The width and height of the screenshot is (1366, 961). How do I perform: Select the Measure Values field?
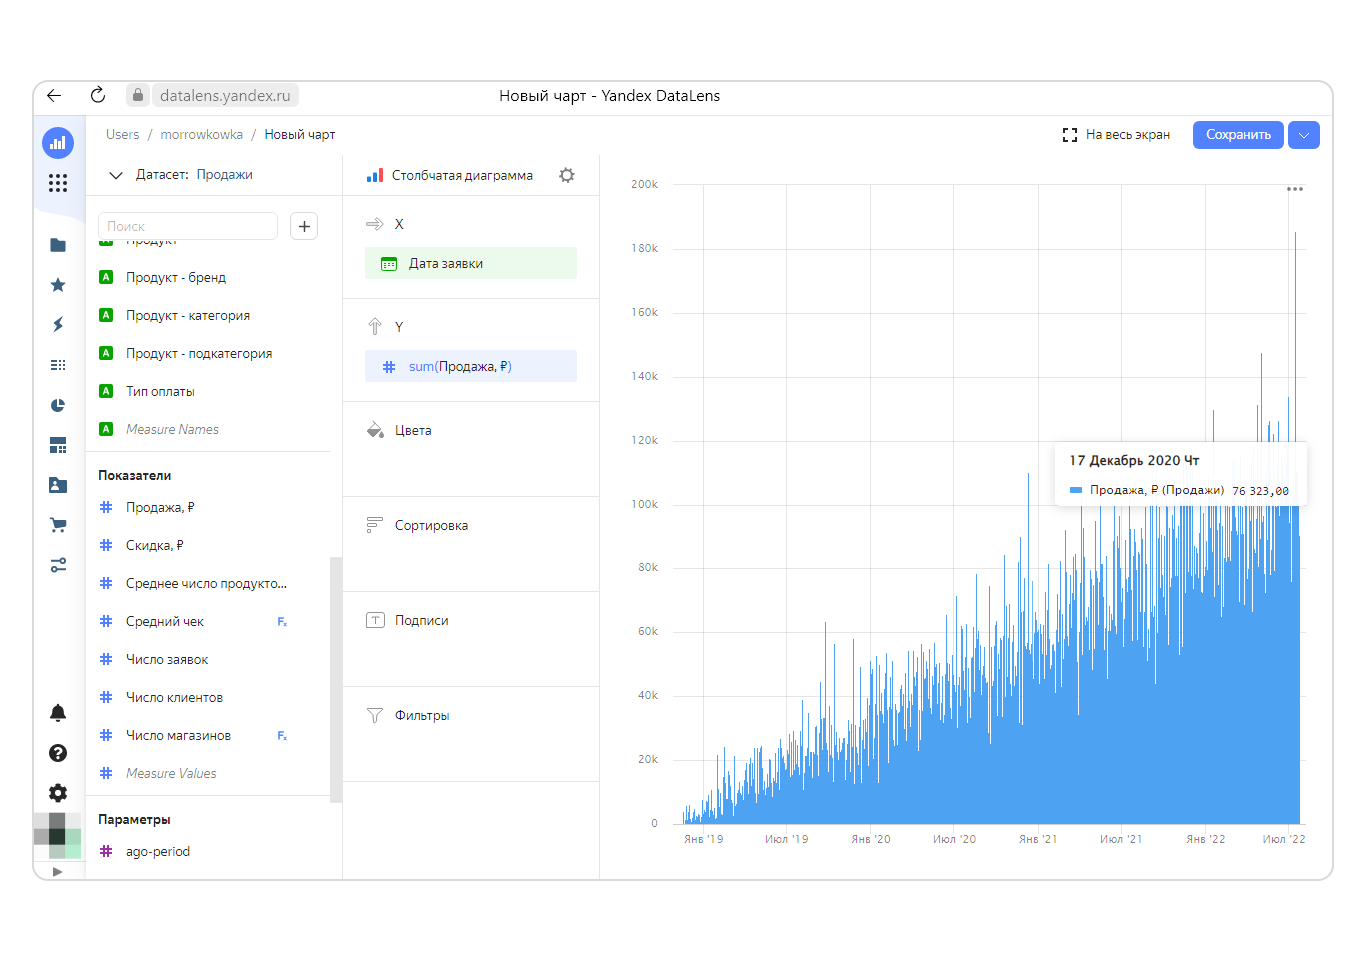coord(171,773)
